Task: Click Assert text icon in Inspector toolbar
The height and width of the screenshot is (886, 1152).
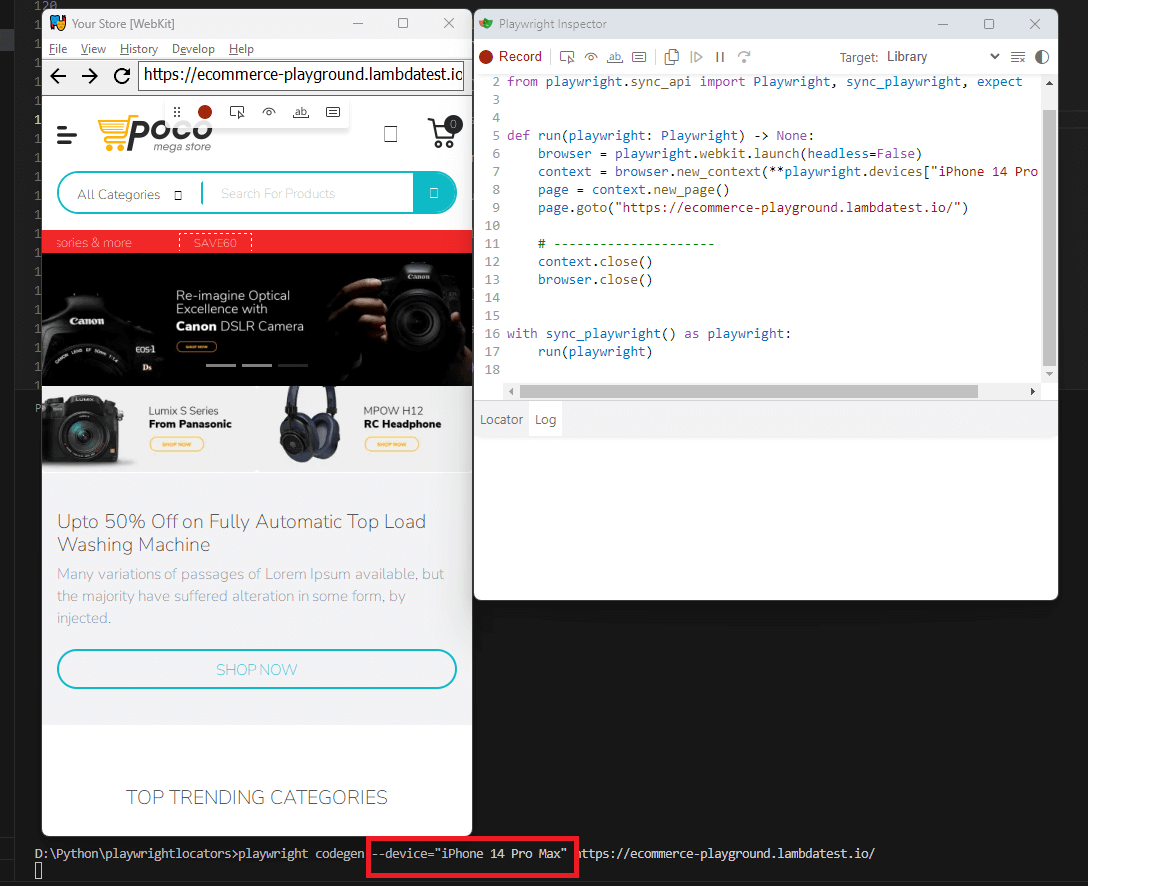Action: click(x=615, y=57)
